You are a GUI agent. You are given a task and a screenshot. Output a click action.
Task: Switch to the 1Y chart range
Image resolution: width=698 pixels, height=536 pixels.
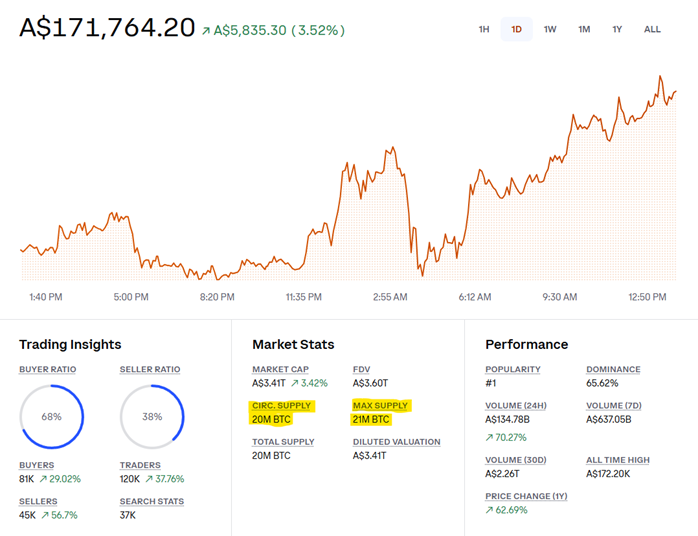[x=617, y=29]
